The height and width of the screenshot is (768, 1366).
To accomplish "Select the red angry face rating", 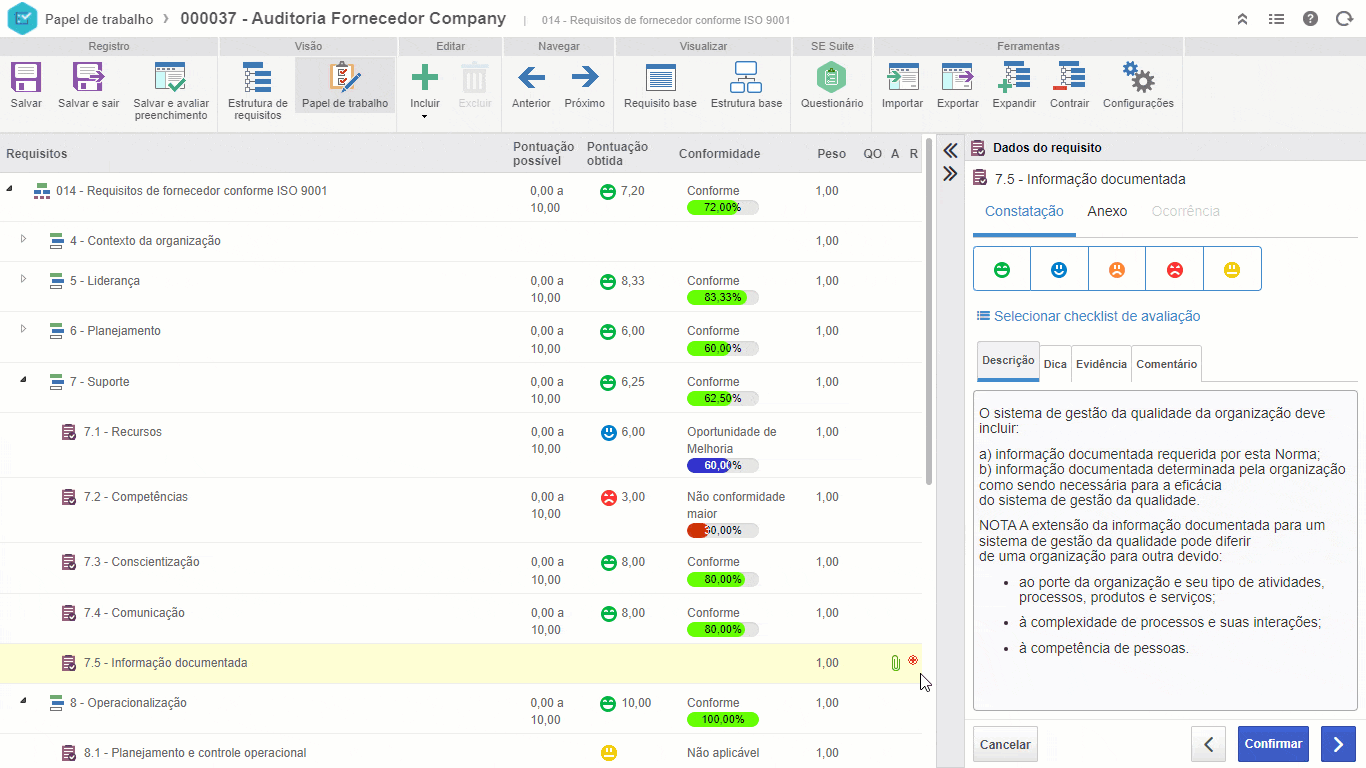I will (x=1175, y=269).
